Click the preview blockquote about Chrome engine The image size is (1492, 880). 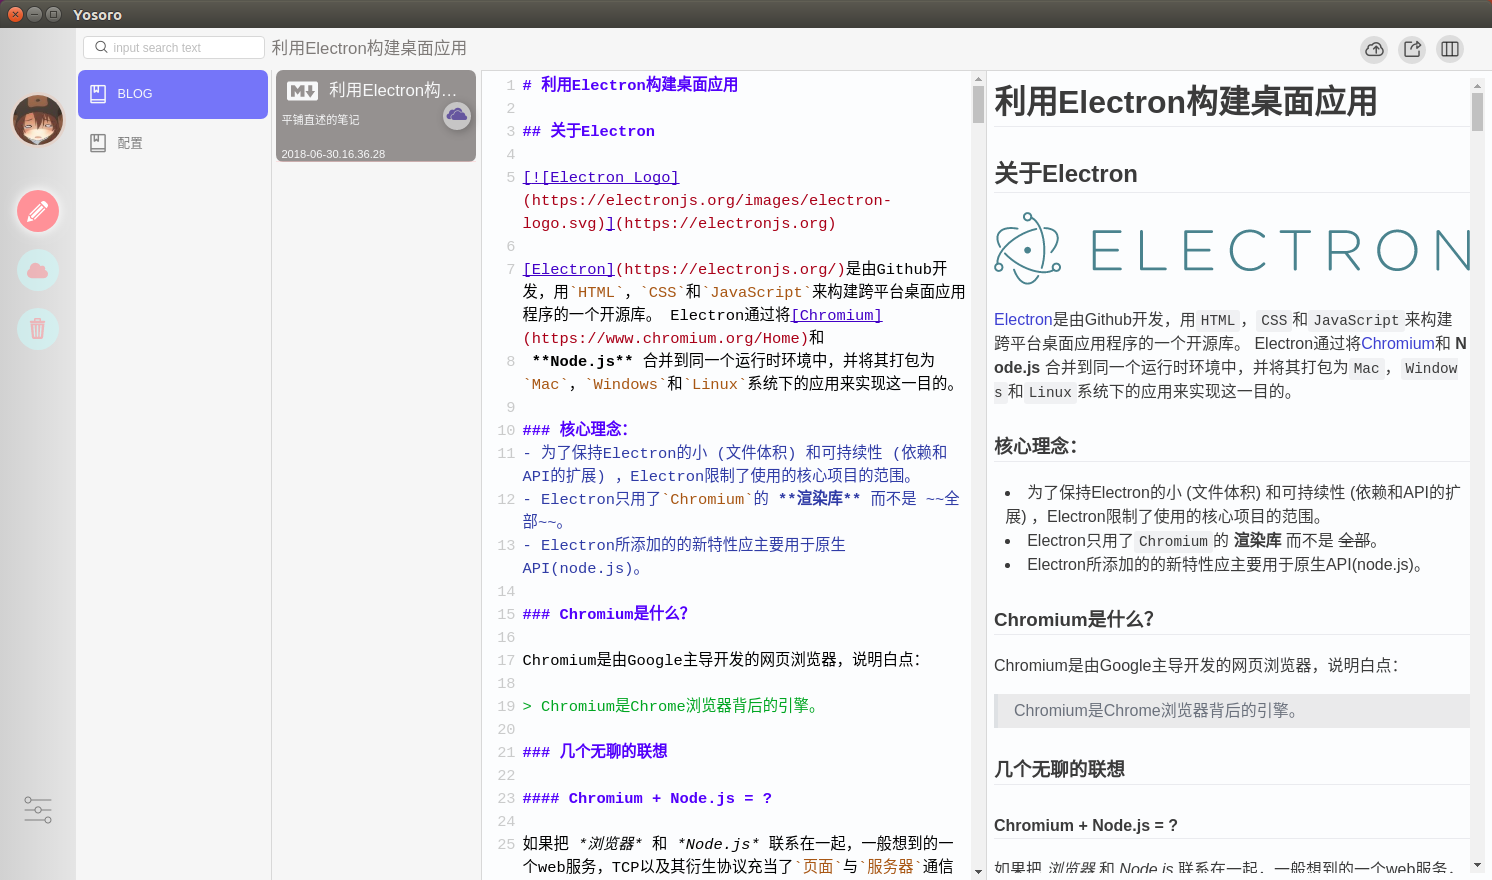pos(1232,711)
